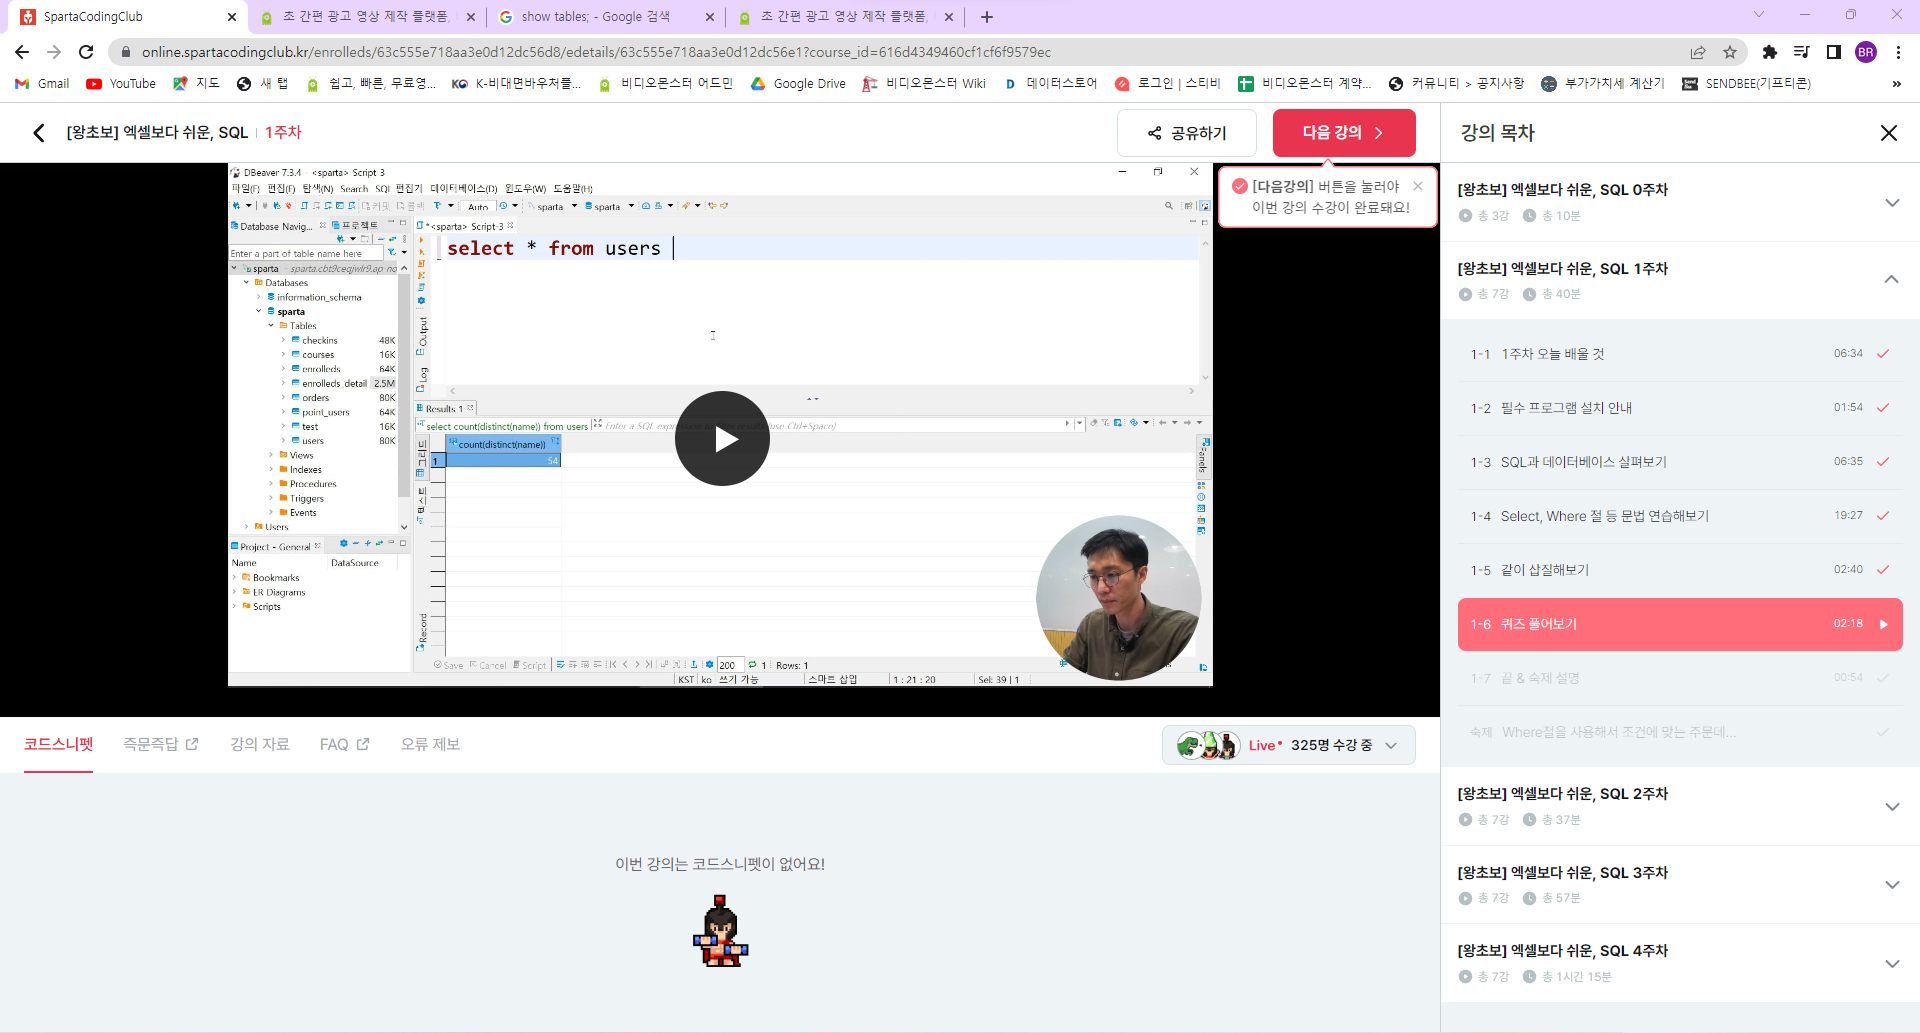The height and width of the screenshot is (1033, 1920).
Task: Close the 강의 목차 panel
Action: (x=1889, y=133)
